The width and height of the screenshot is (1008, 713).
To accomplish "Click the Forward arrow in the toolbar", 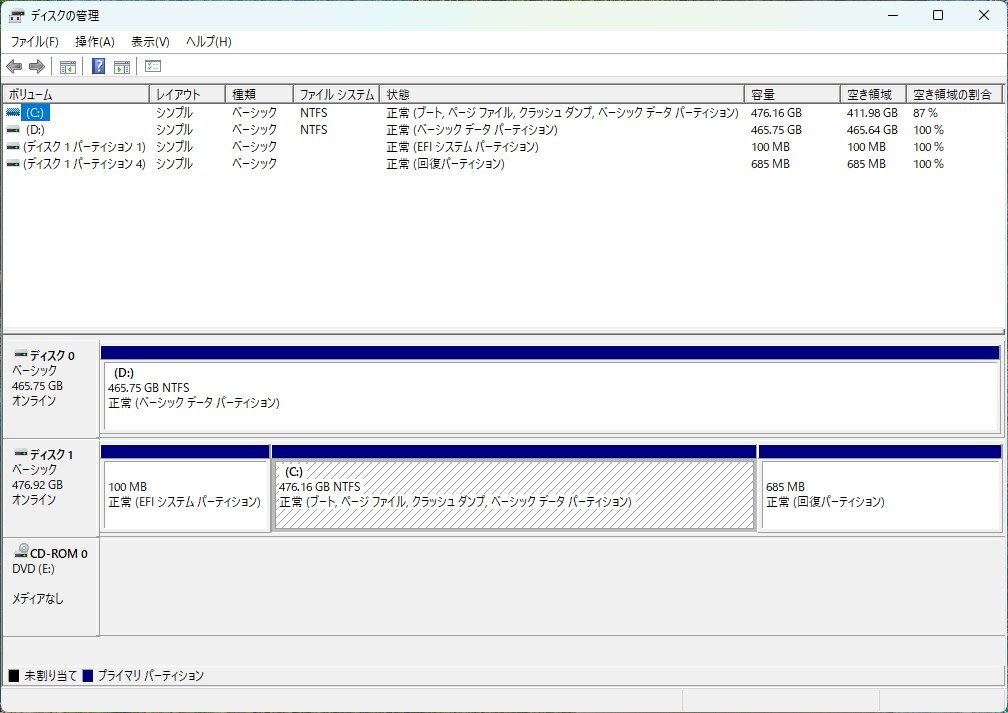I will [x=37, y=66].
